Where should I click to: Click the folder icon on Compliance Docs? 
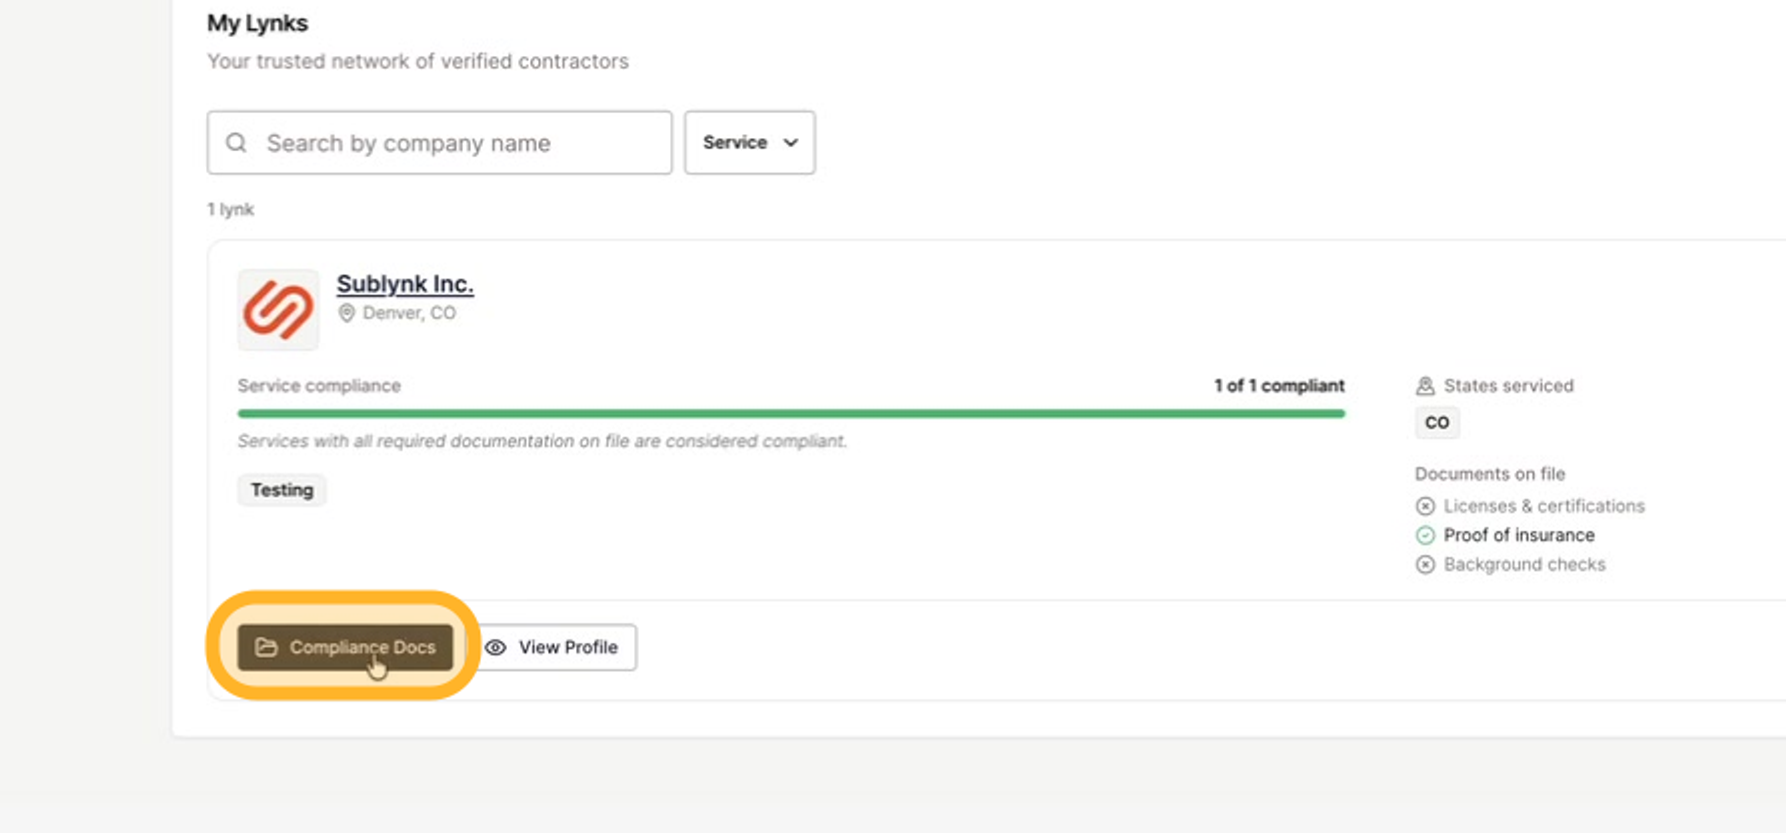266,647
